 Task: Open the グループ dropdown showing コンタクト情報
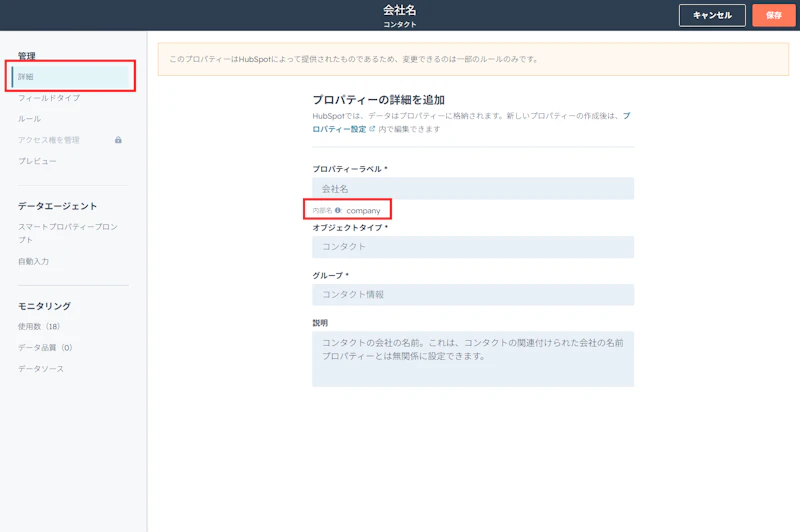473,295
